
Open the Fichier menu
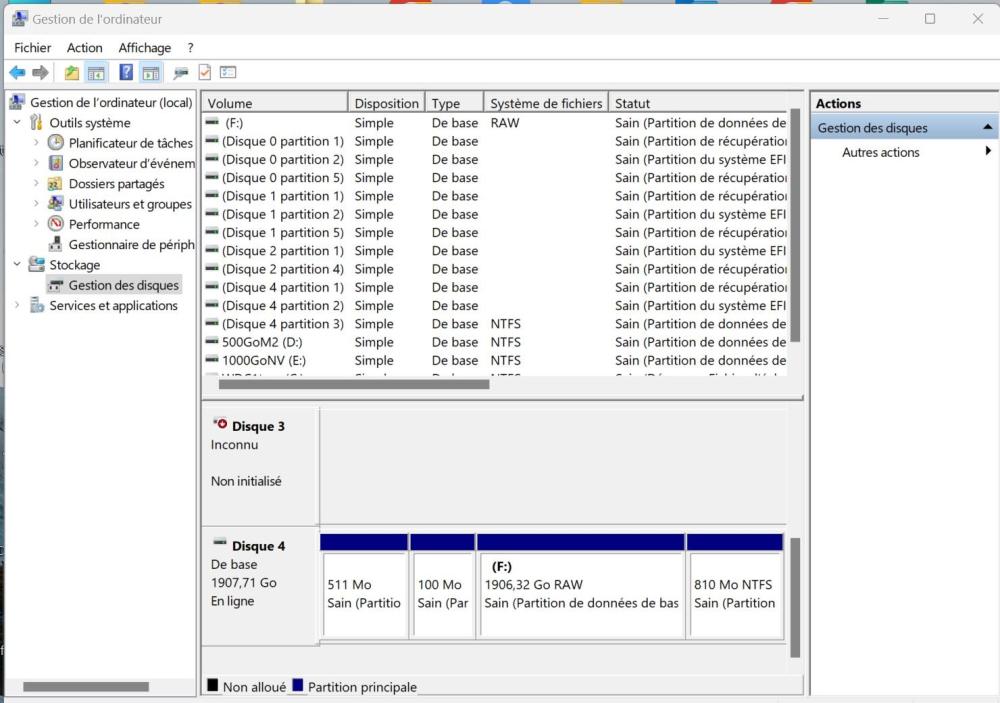[32, 47]
